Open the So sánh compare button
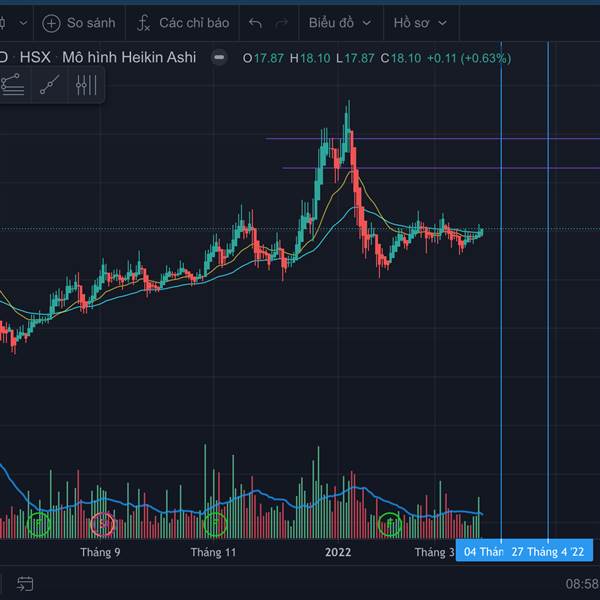 point(79,23)
